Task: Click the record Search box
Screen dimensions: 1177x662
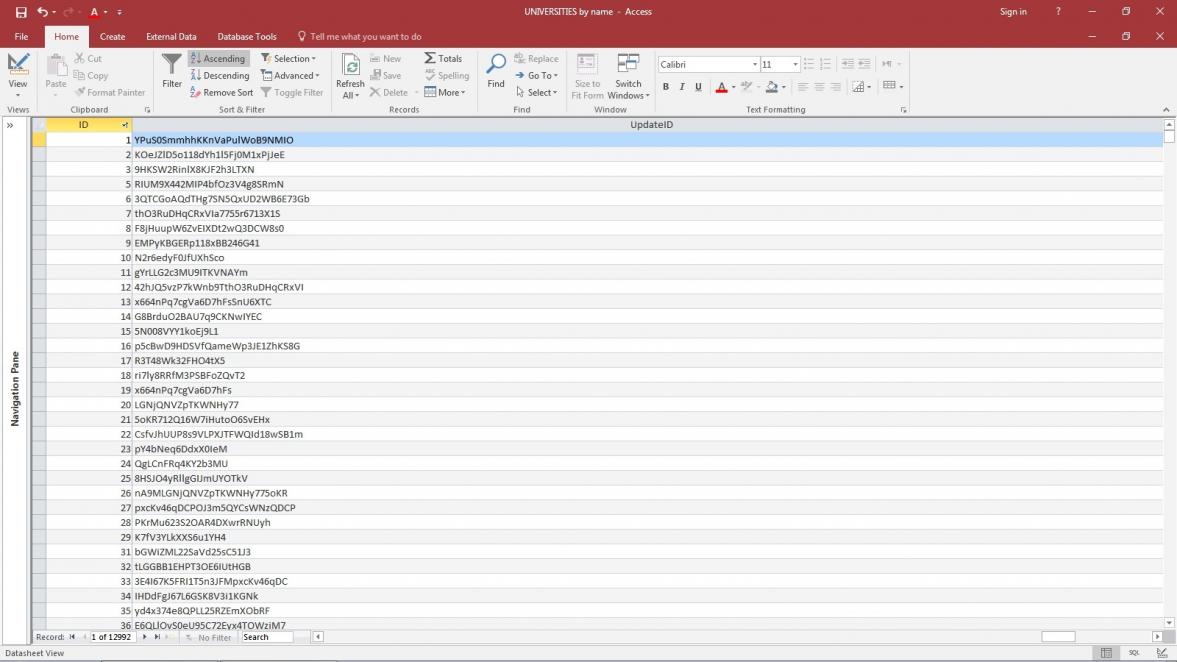Action: pyautogui.click(x=266, y=636)
